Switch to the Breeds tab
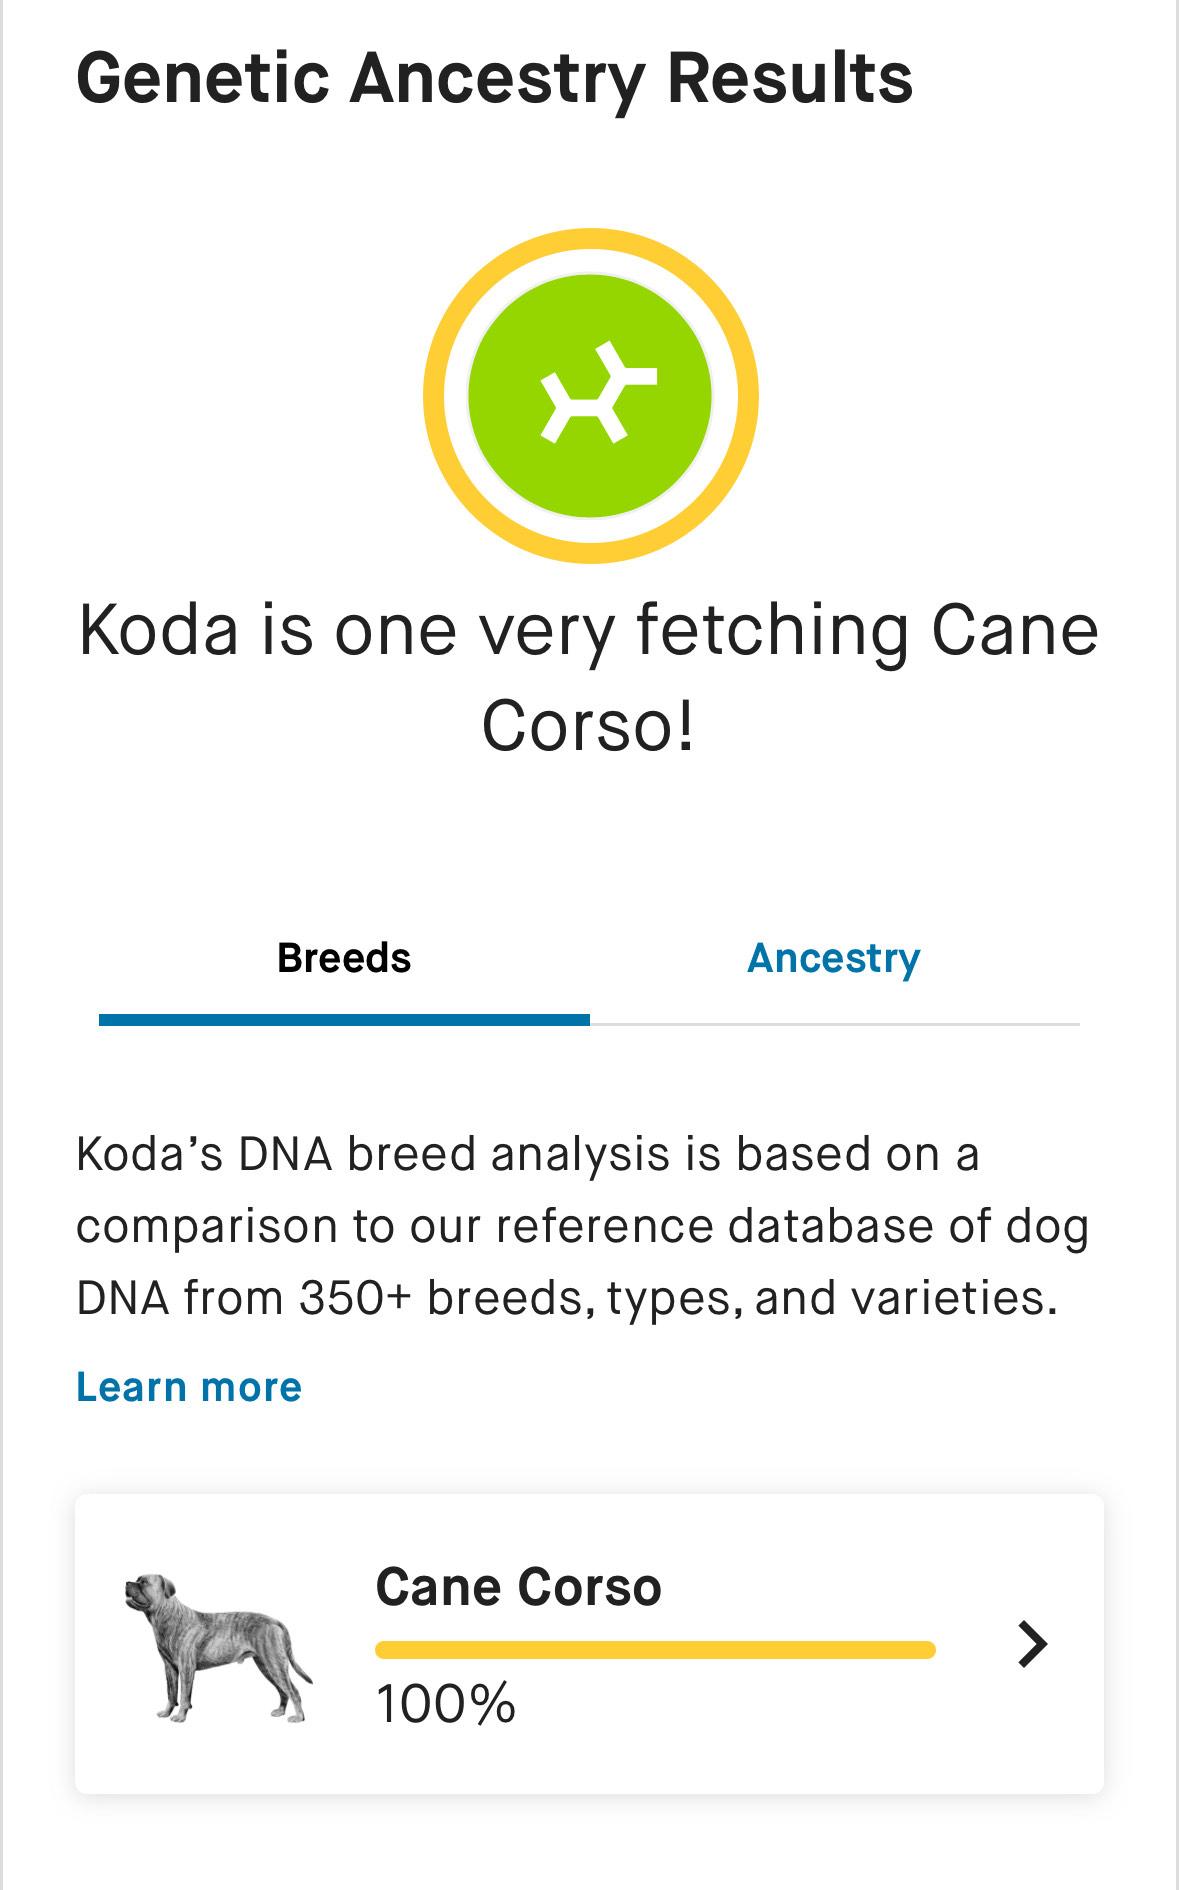This screenshot has height=1890, width=1179. (x=344, y=958)
